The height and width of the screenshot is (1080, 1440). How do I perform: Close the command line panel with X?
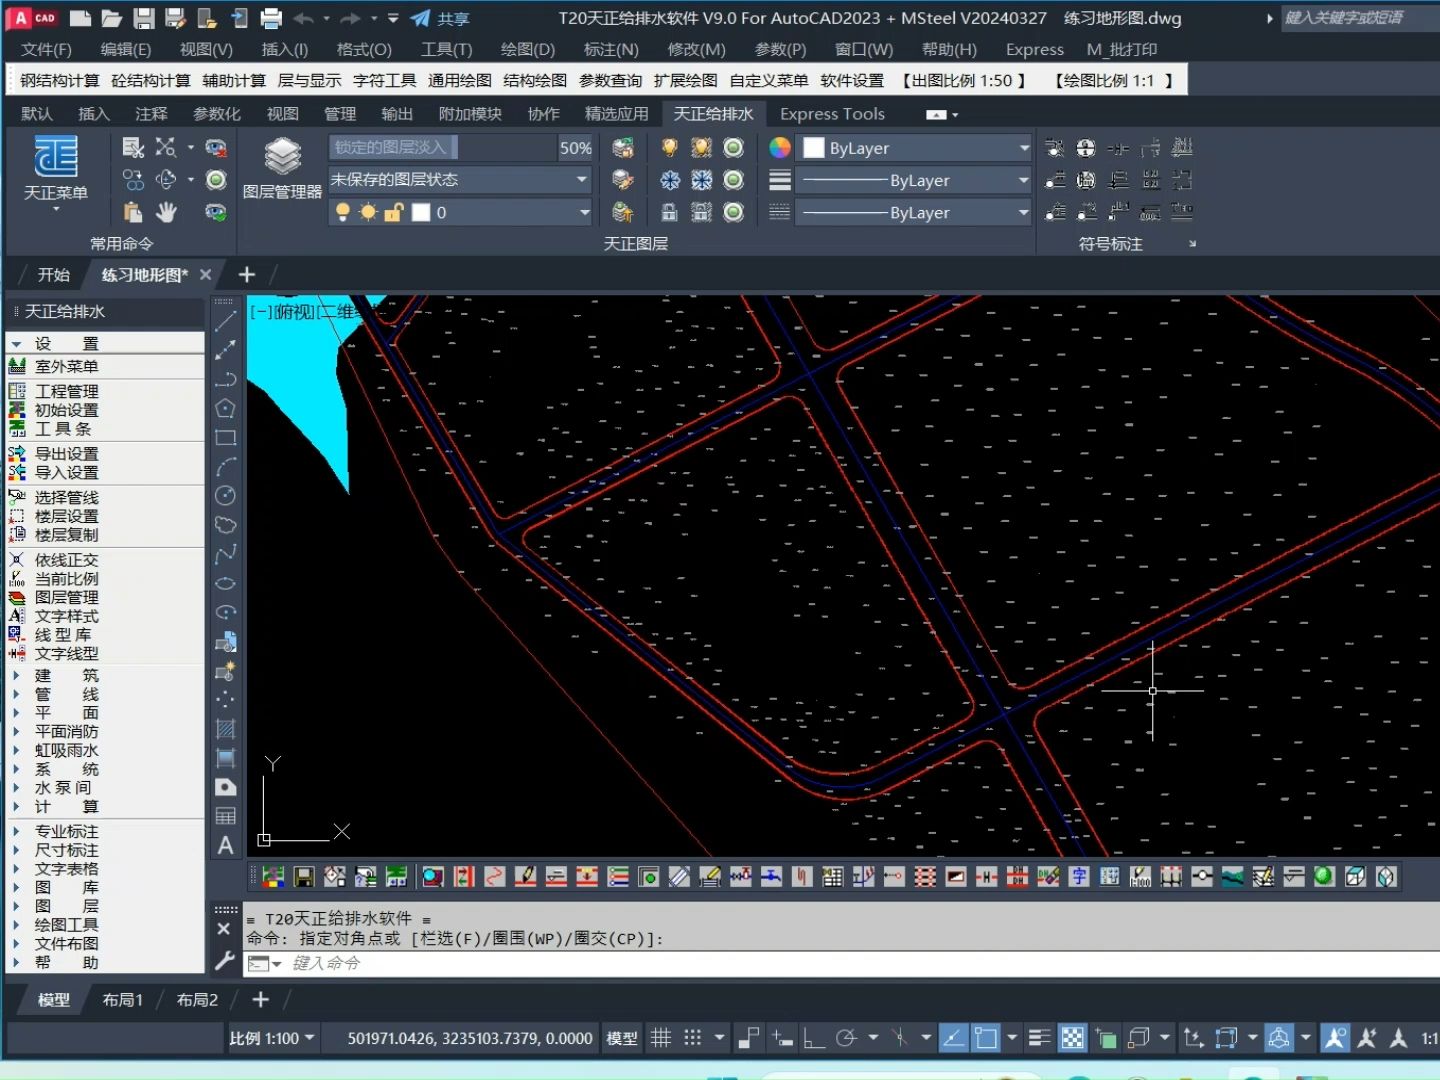pyautogui.click(x=224, y=929)
